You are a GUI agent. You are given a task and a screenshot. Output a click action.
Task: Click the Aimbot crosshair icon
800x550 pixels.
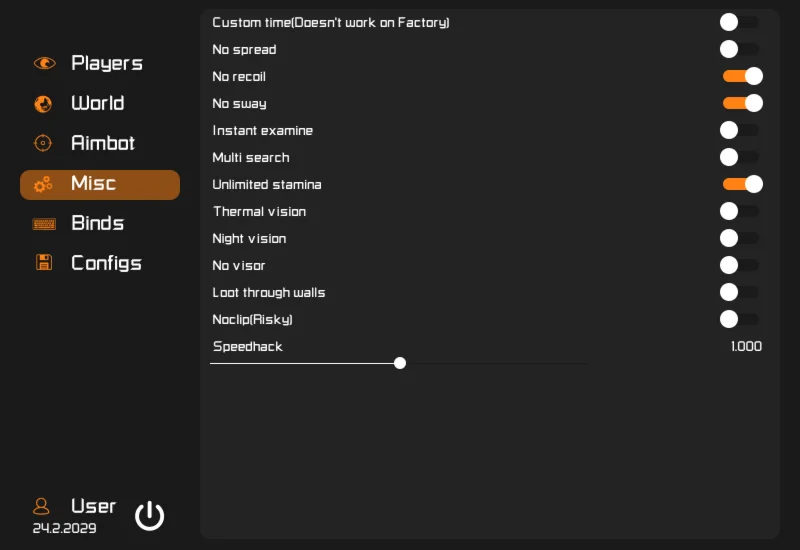[43, 143]
